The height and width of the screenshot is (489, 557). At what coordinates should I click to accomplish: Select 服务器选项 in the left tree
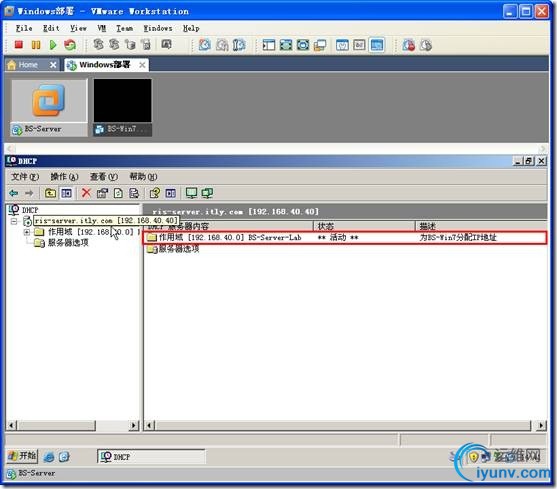point(68,243)
